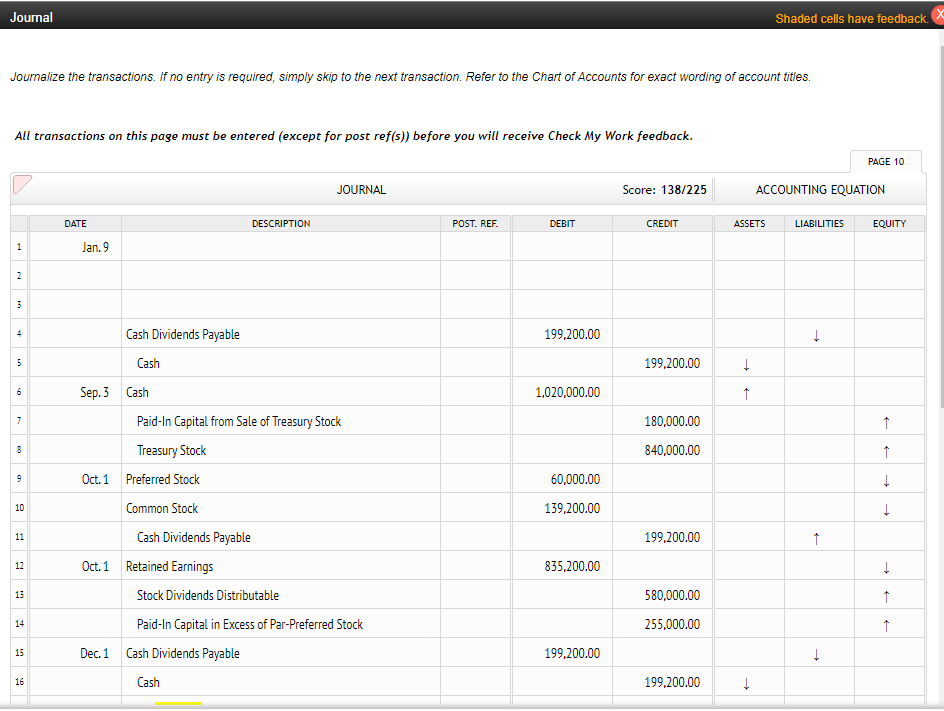Click the equity up arrow for Paid-In Capital from Treasury Stock

tap(885, 421)
